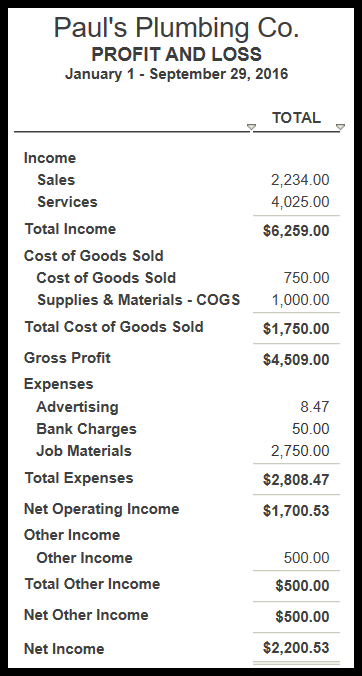Select the Expenses section heading
Screen dimensions: 362x676
coord(58,384)
